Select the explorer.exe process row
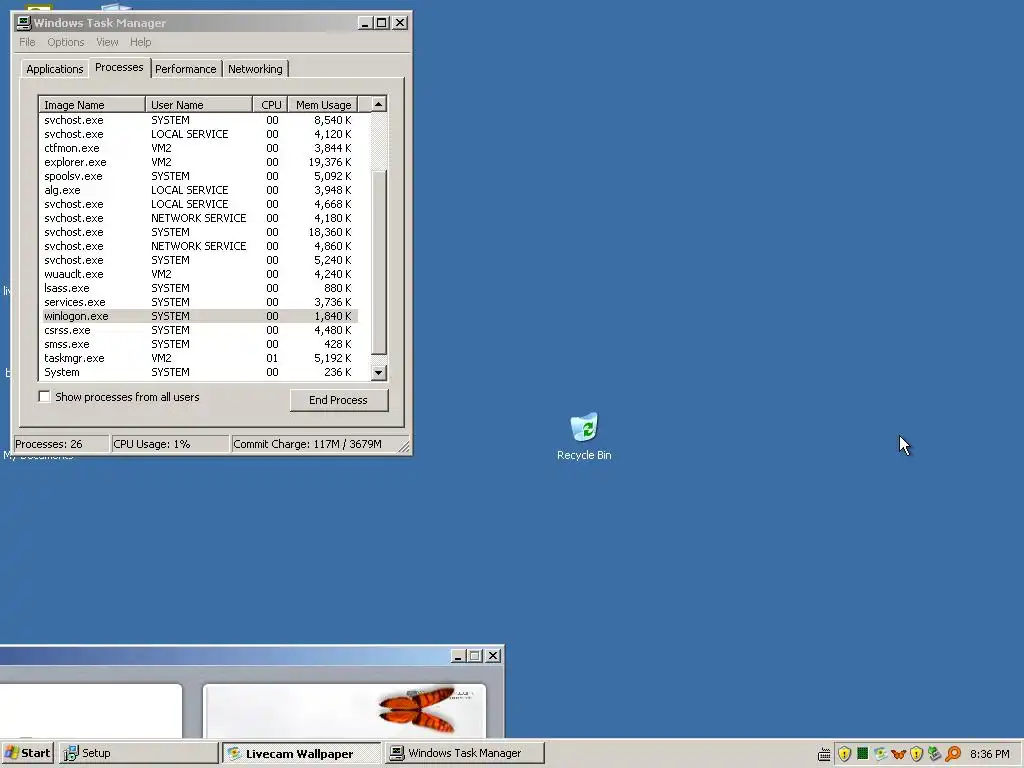Image resolution: width=1024 pixels, height=768 pixels. tap(198, 162)
